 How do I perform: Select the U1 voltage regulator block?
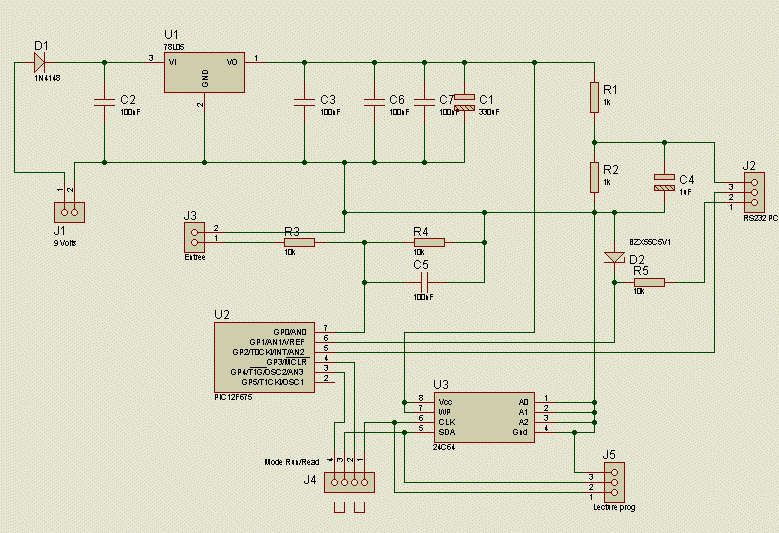pyautogui.click(x=204, y=73)
